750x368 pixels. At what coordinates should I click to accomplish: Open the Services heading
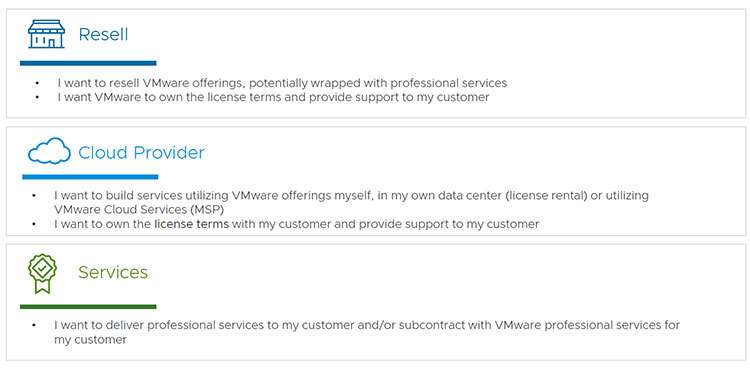point(113,272)
